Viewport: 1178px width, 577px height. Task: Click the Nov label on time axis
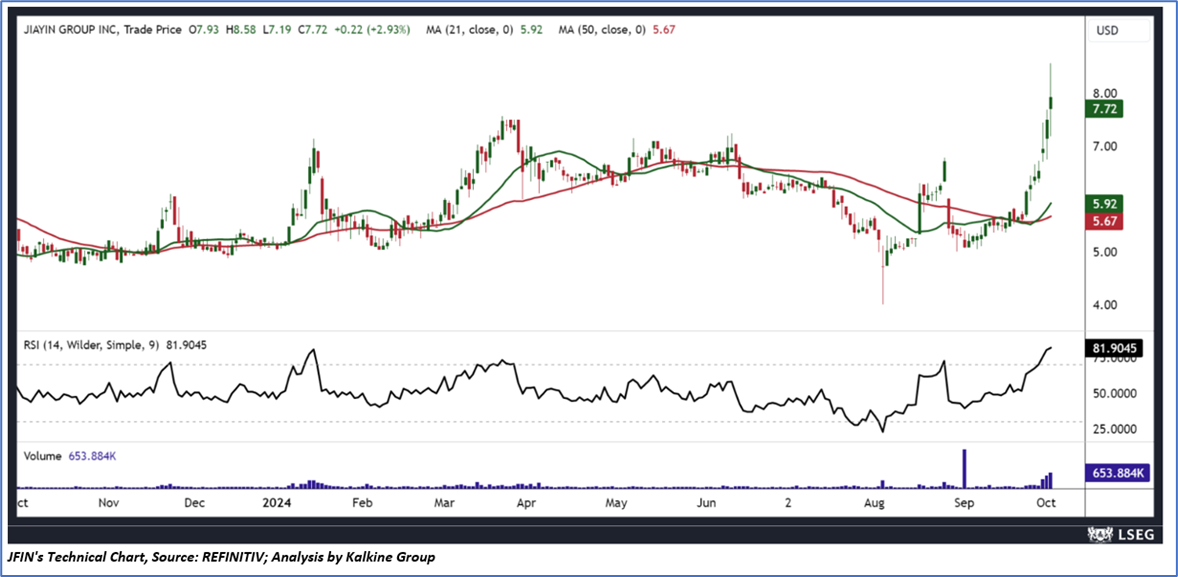pos(110,501)
